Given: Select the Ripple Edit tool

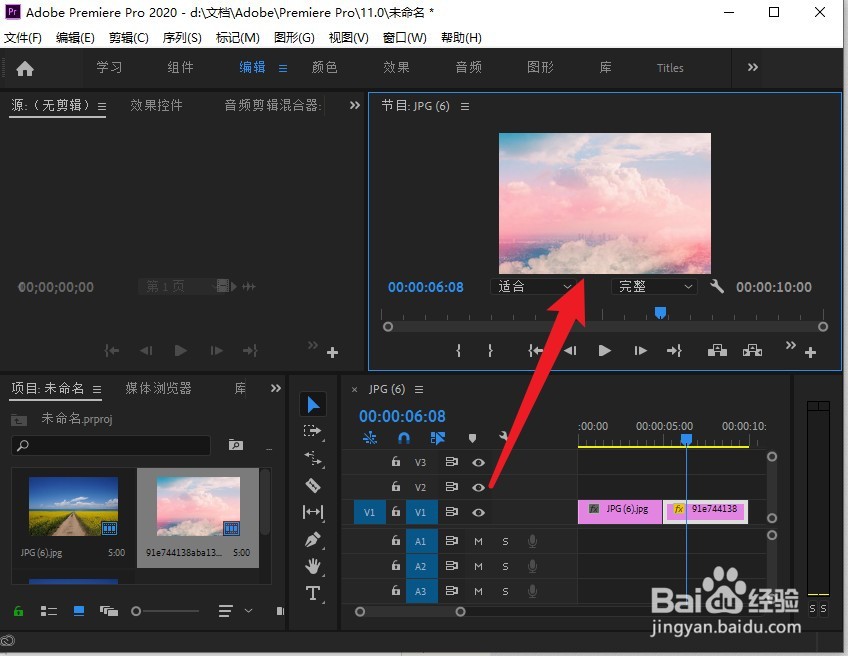Looking at the screenshot, I should (313, 458).
